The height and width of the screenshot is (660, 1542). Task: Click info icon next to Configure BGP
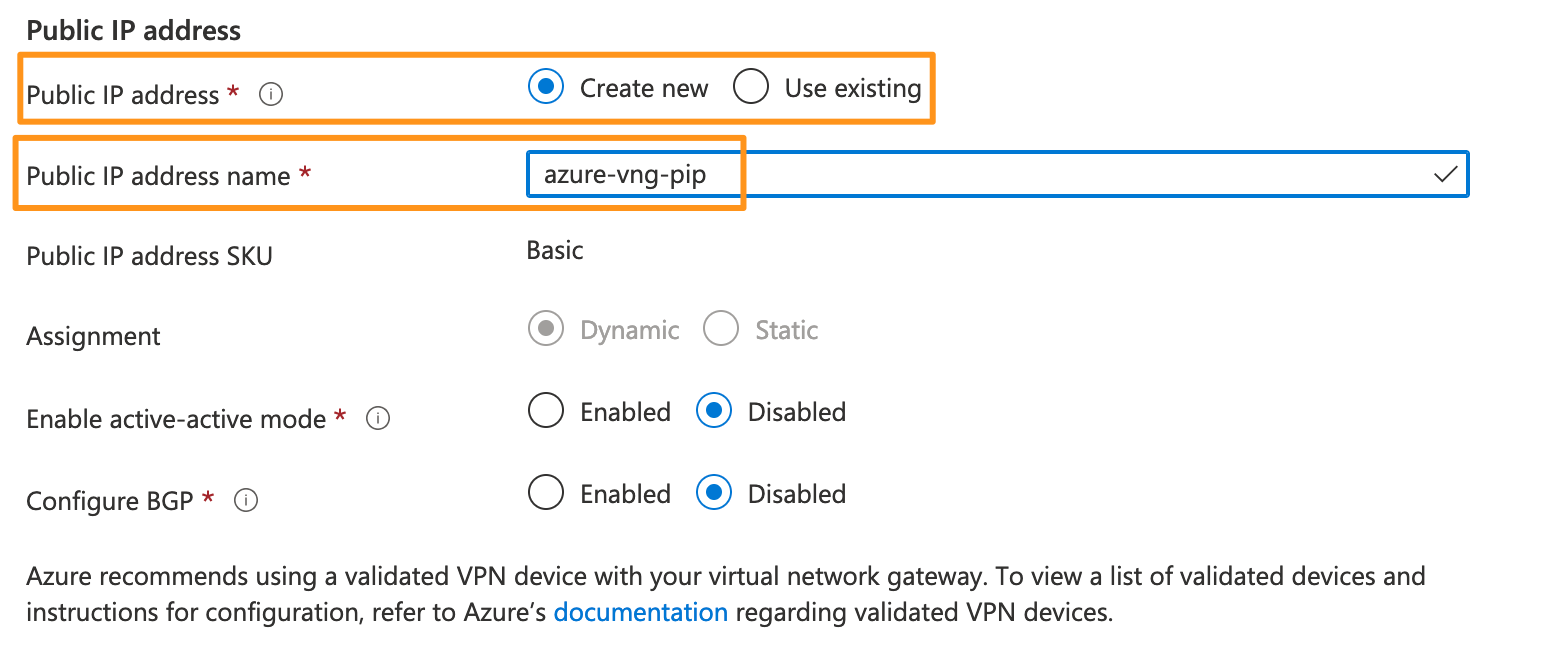point(246,500)
